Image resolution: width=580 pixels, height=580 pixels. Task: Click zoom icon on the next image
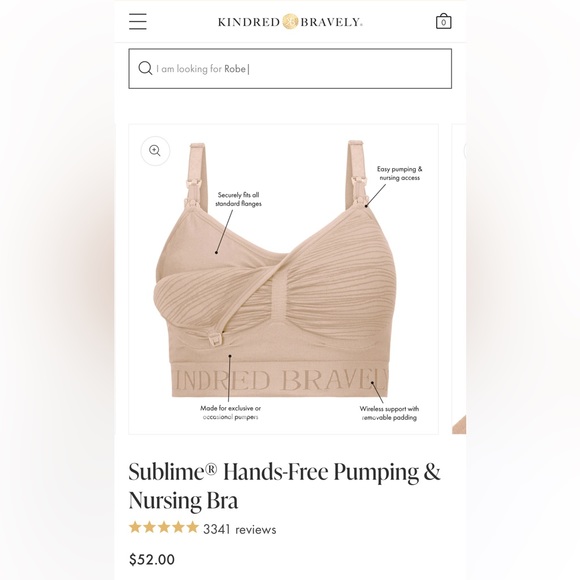coord(465,151)
